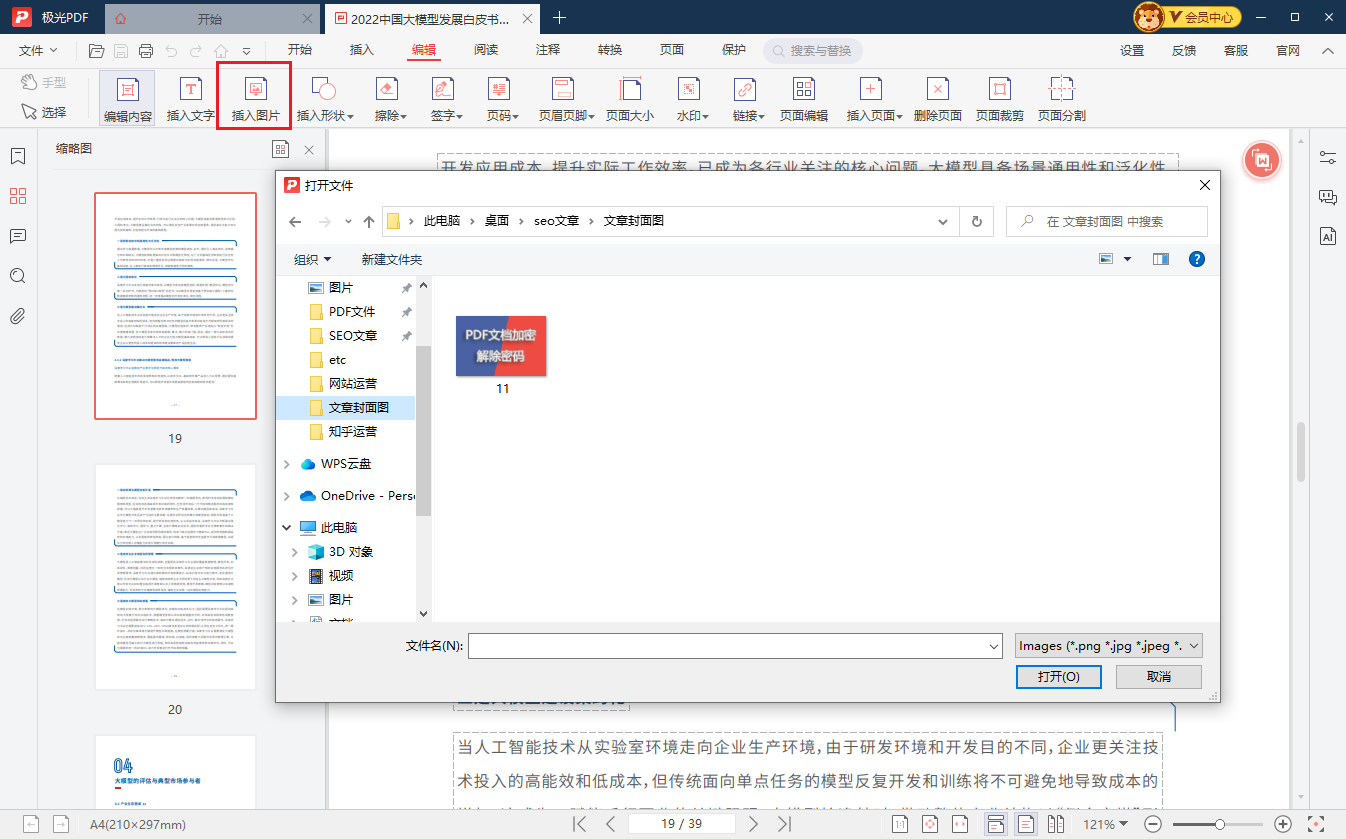Open the 链接 link tool
Viewport: 1346px width, 839px height.
748,99
